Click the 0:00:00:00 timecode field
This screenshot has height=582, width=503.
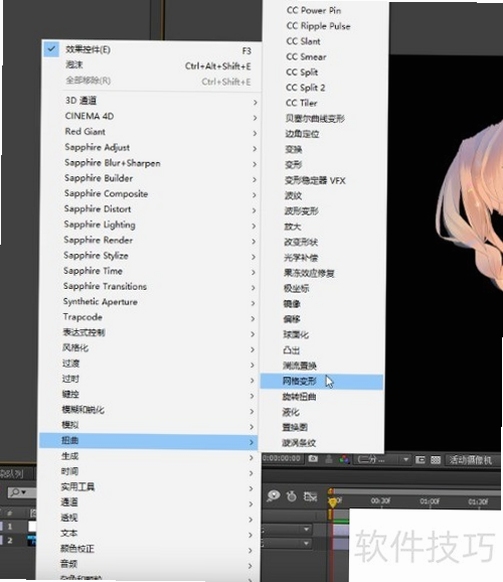tap(282, 459)
